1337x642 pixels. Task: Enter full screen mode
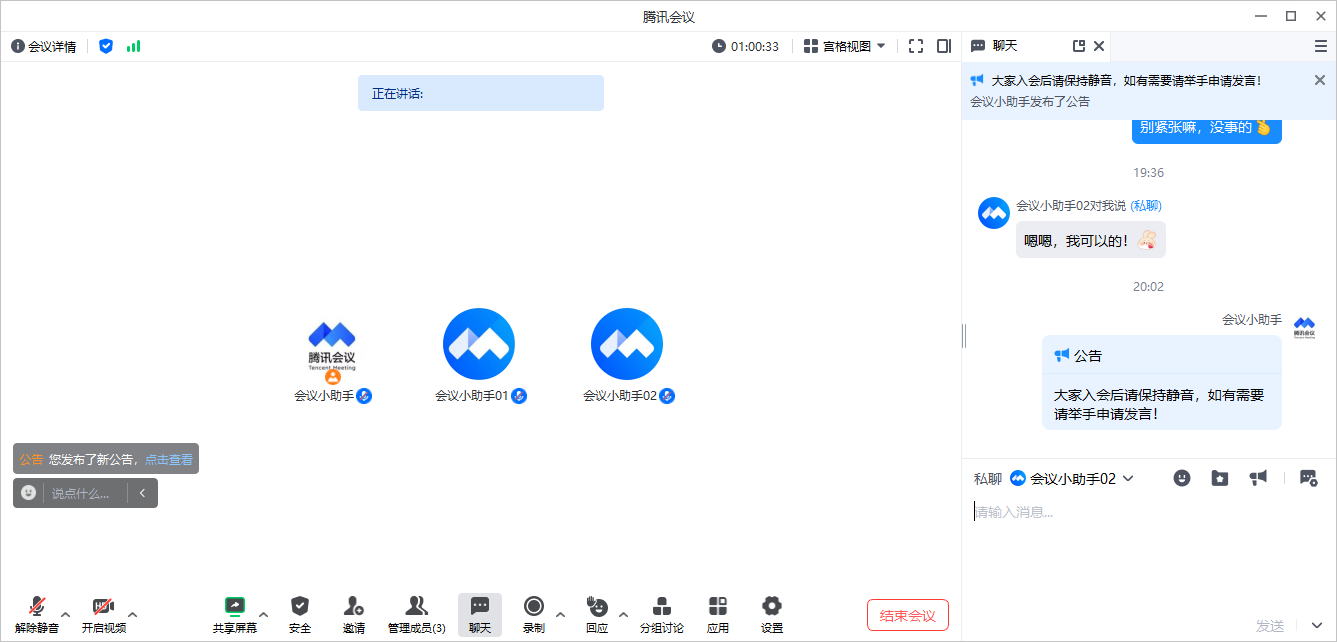click(916, 46)
